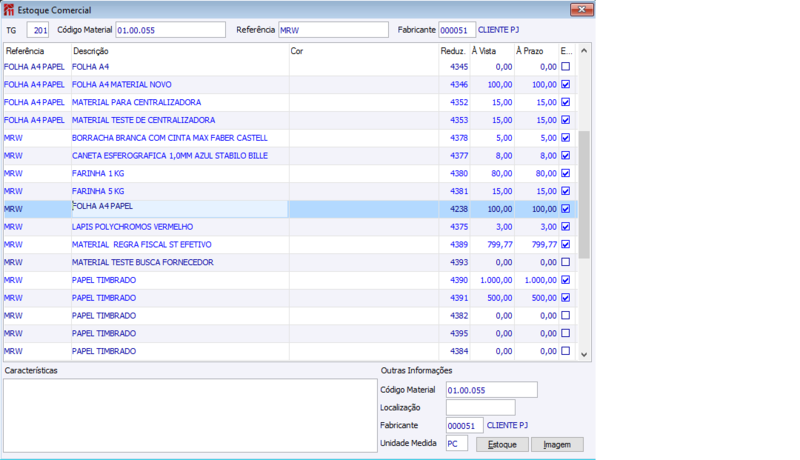This screenshot has height=460, width=800.
Task: Click the scroll up arrow of the list
Action: pyautogui.click(x=584, y=50)
